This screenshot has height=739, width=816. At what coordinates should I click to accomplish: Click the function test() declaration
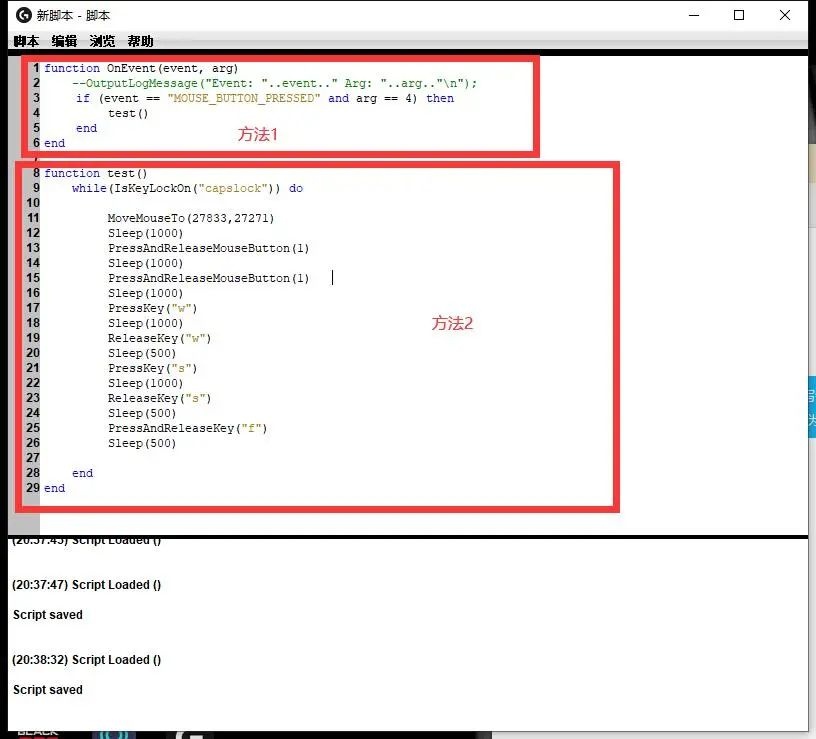coord(95,173)
